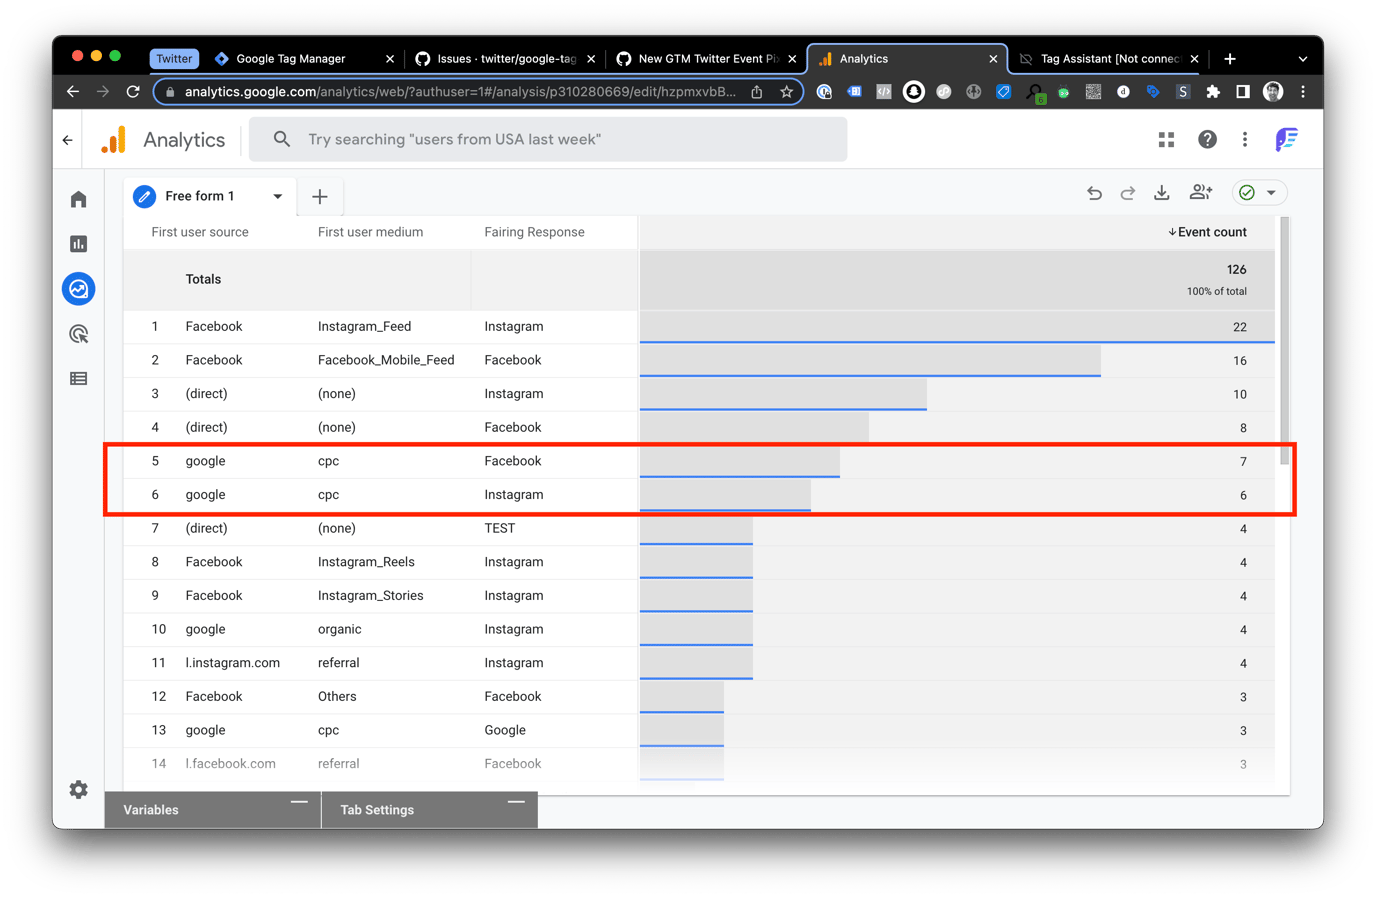Screen dimensions: 1376x898
Task: Open Chrome side panel icon
Action: coord(1242,92)
